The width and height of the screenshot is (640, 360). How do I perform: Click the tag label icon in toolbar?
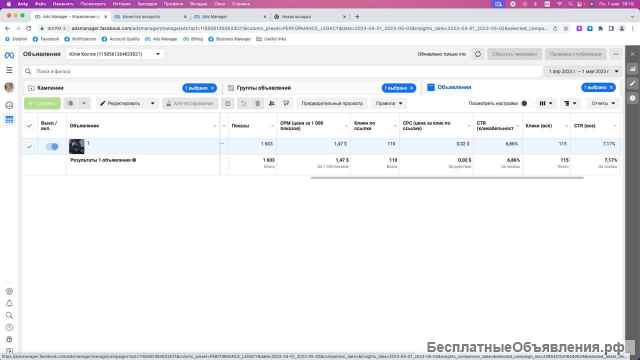coord(286,103)
